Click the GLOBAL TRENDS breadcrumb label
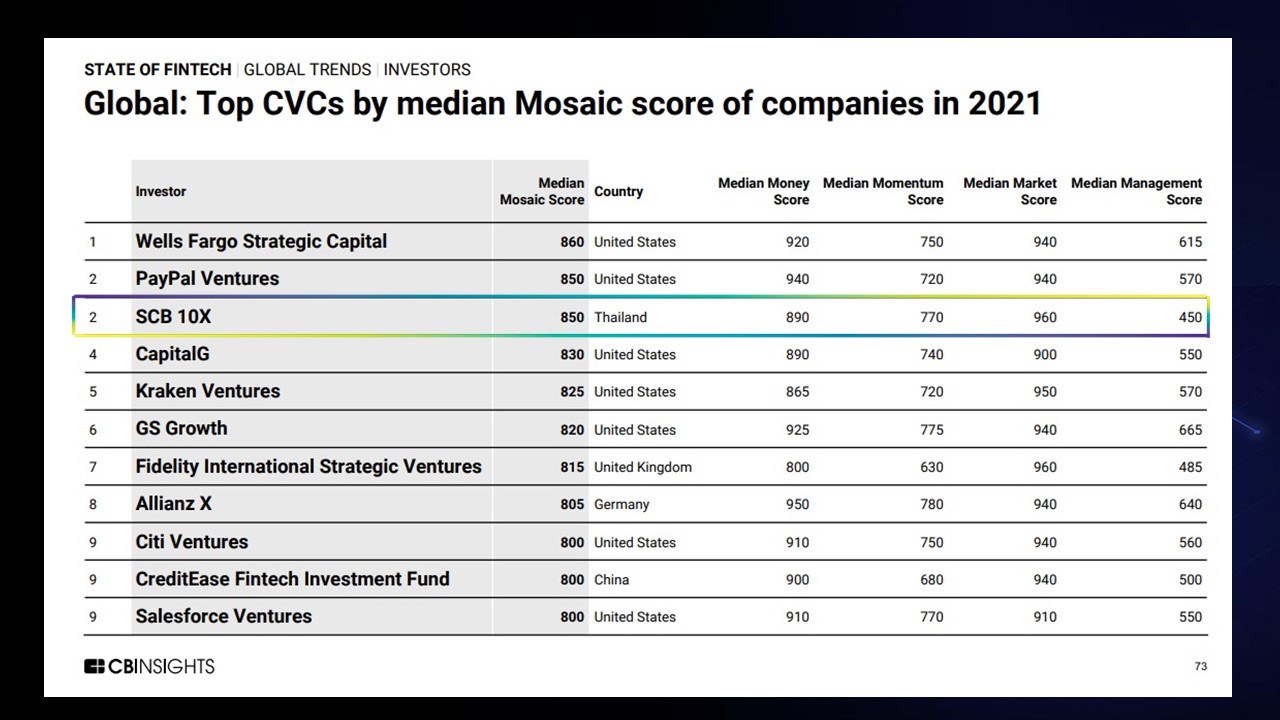Image resolution: width=1280 pixels, height=720 pixels. tap(307, 70)
